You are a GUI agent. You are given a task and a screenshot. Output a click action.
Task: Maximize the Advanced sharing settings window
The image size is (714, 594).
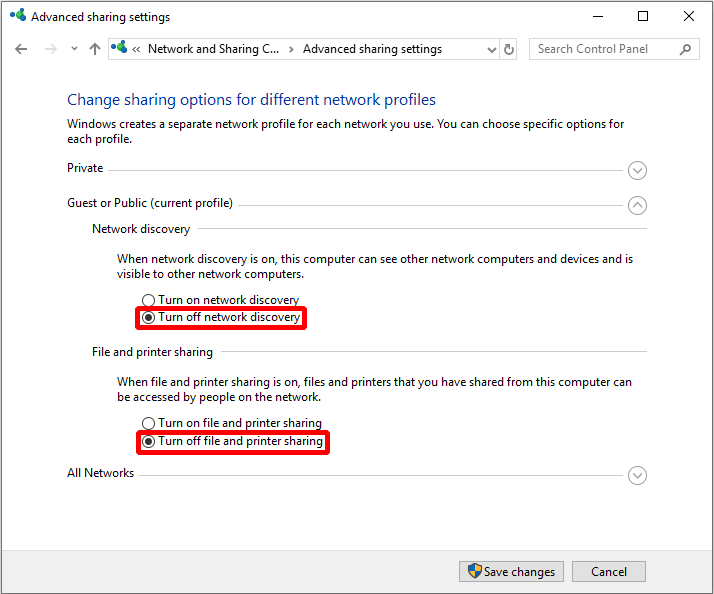(x=643, y=16)
